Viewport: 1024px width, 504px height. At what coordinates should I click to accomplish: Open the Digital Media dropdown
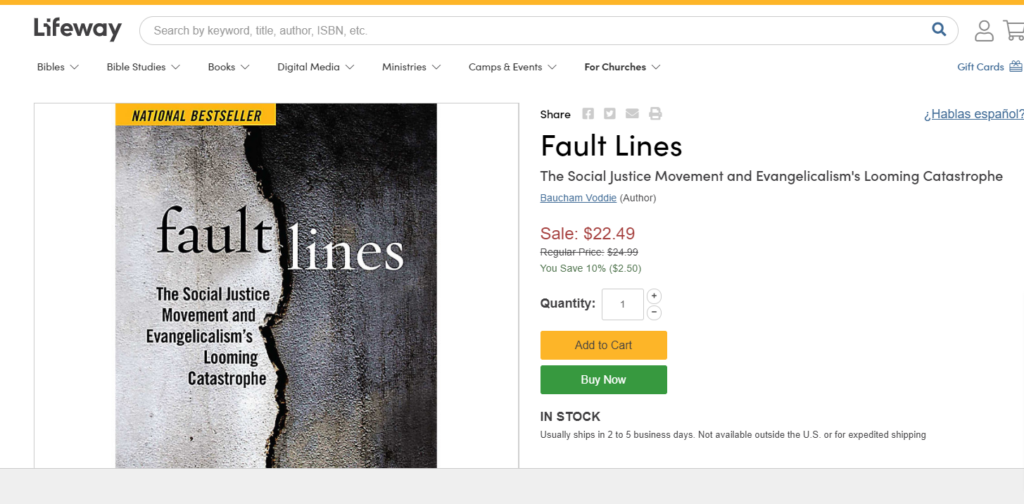coord(315,67)
